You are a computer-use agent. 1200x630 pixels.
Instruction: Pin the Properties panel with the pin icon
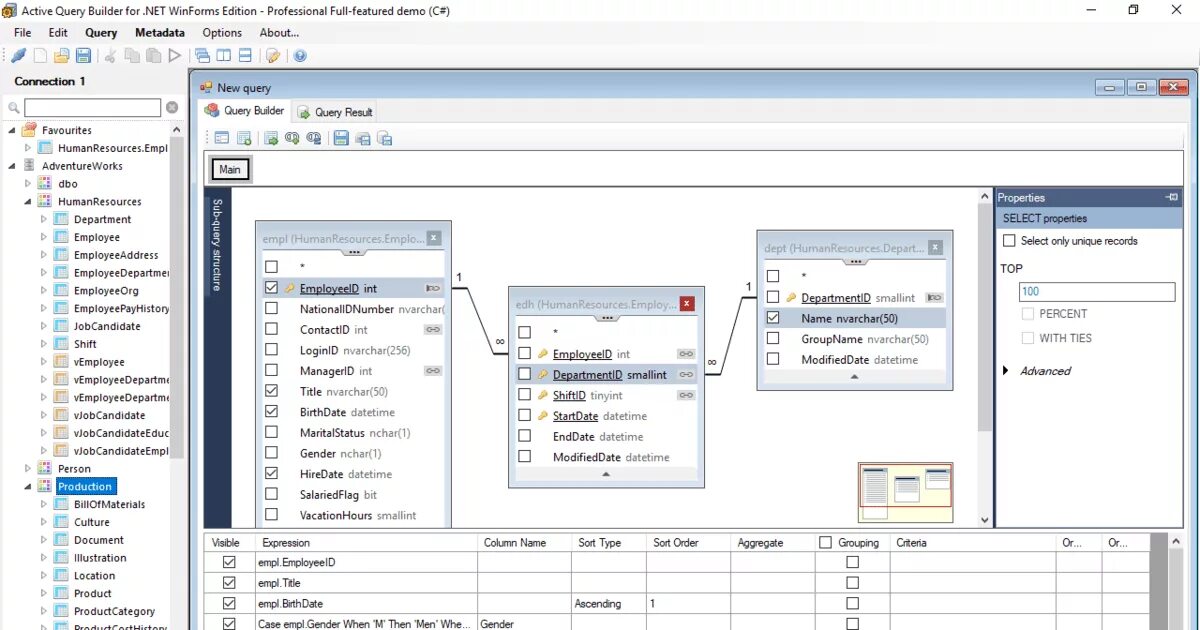(1172, 198)
